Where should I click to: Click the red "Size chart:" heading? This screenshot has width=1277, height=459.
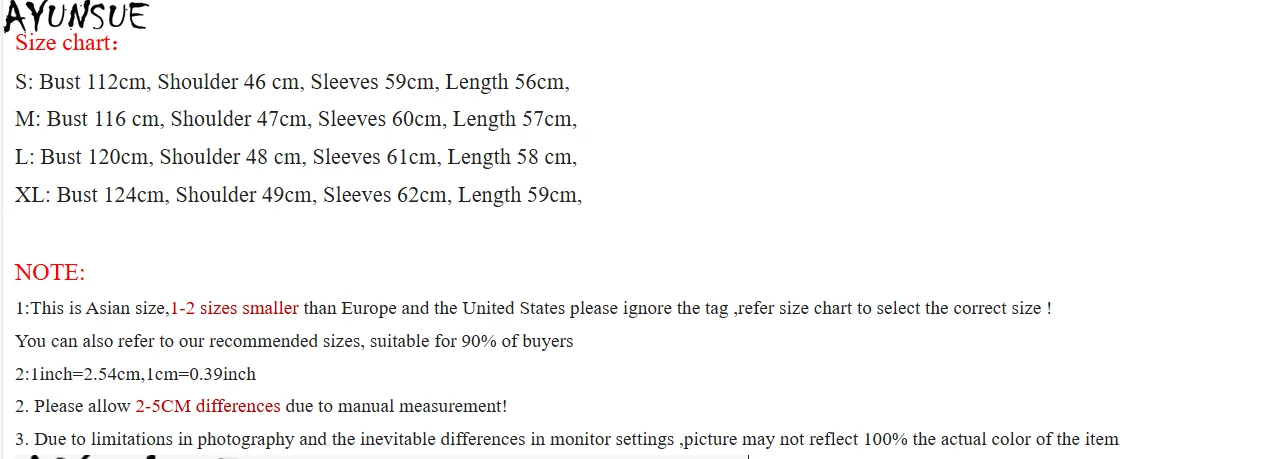67,44
